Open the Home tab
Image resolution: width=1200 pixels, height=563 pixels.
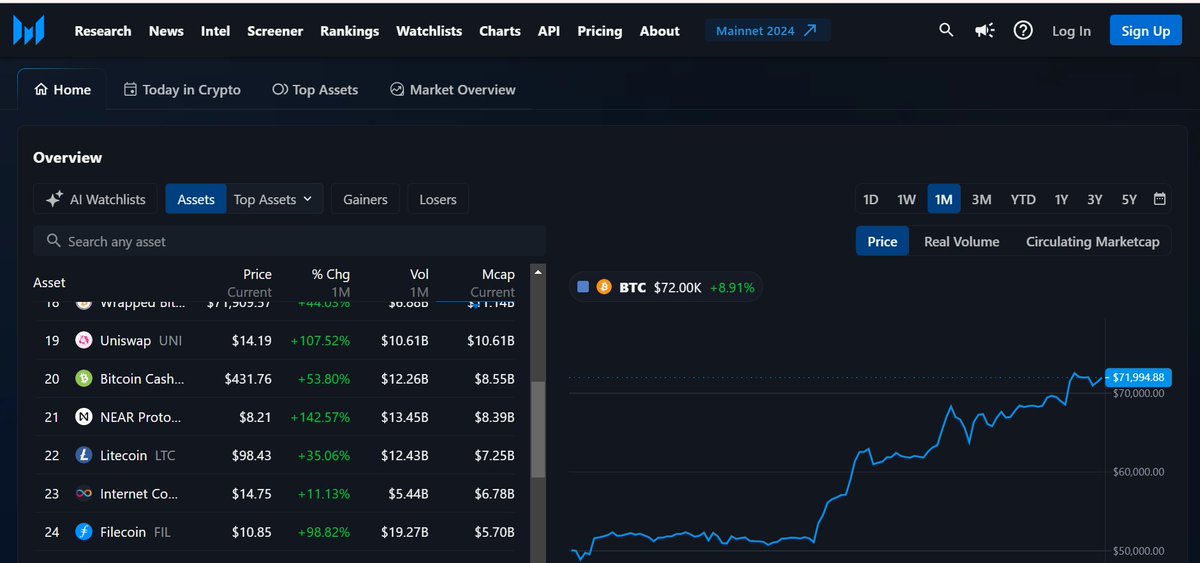coord(62,89)
